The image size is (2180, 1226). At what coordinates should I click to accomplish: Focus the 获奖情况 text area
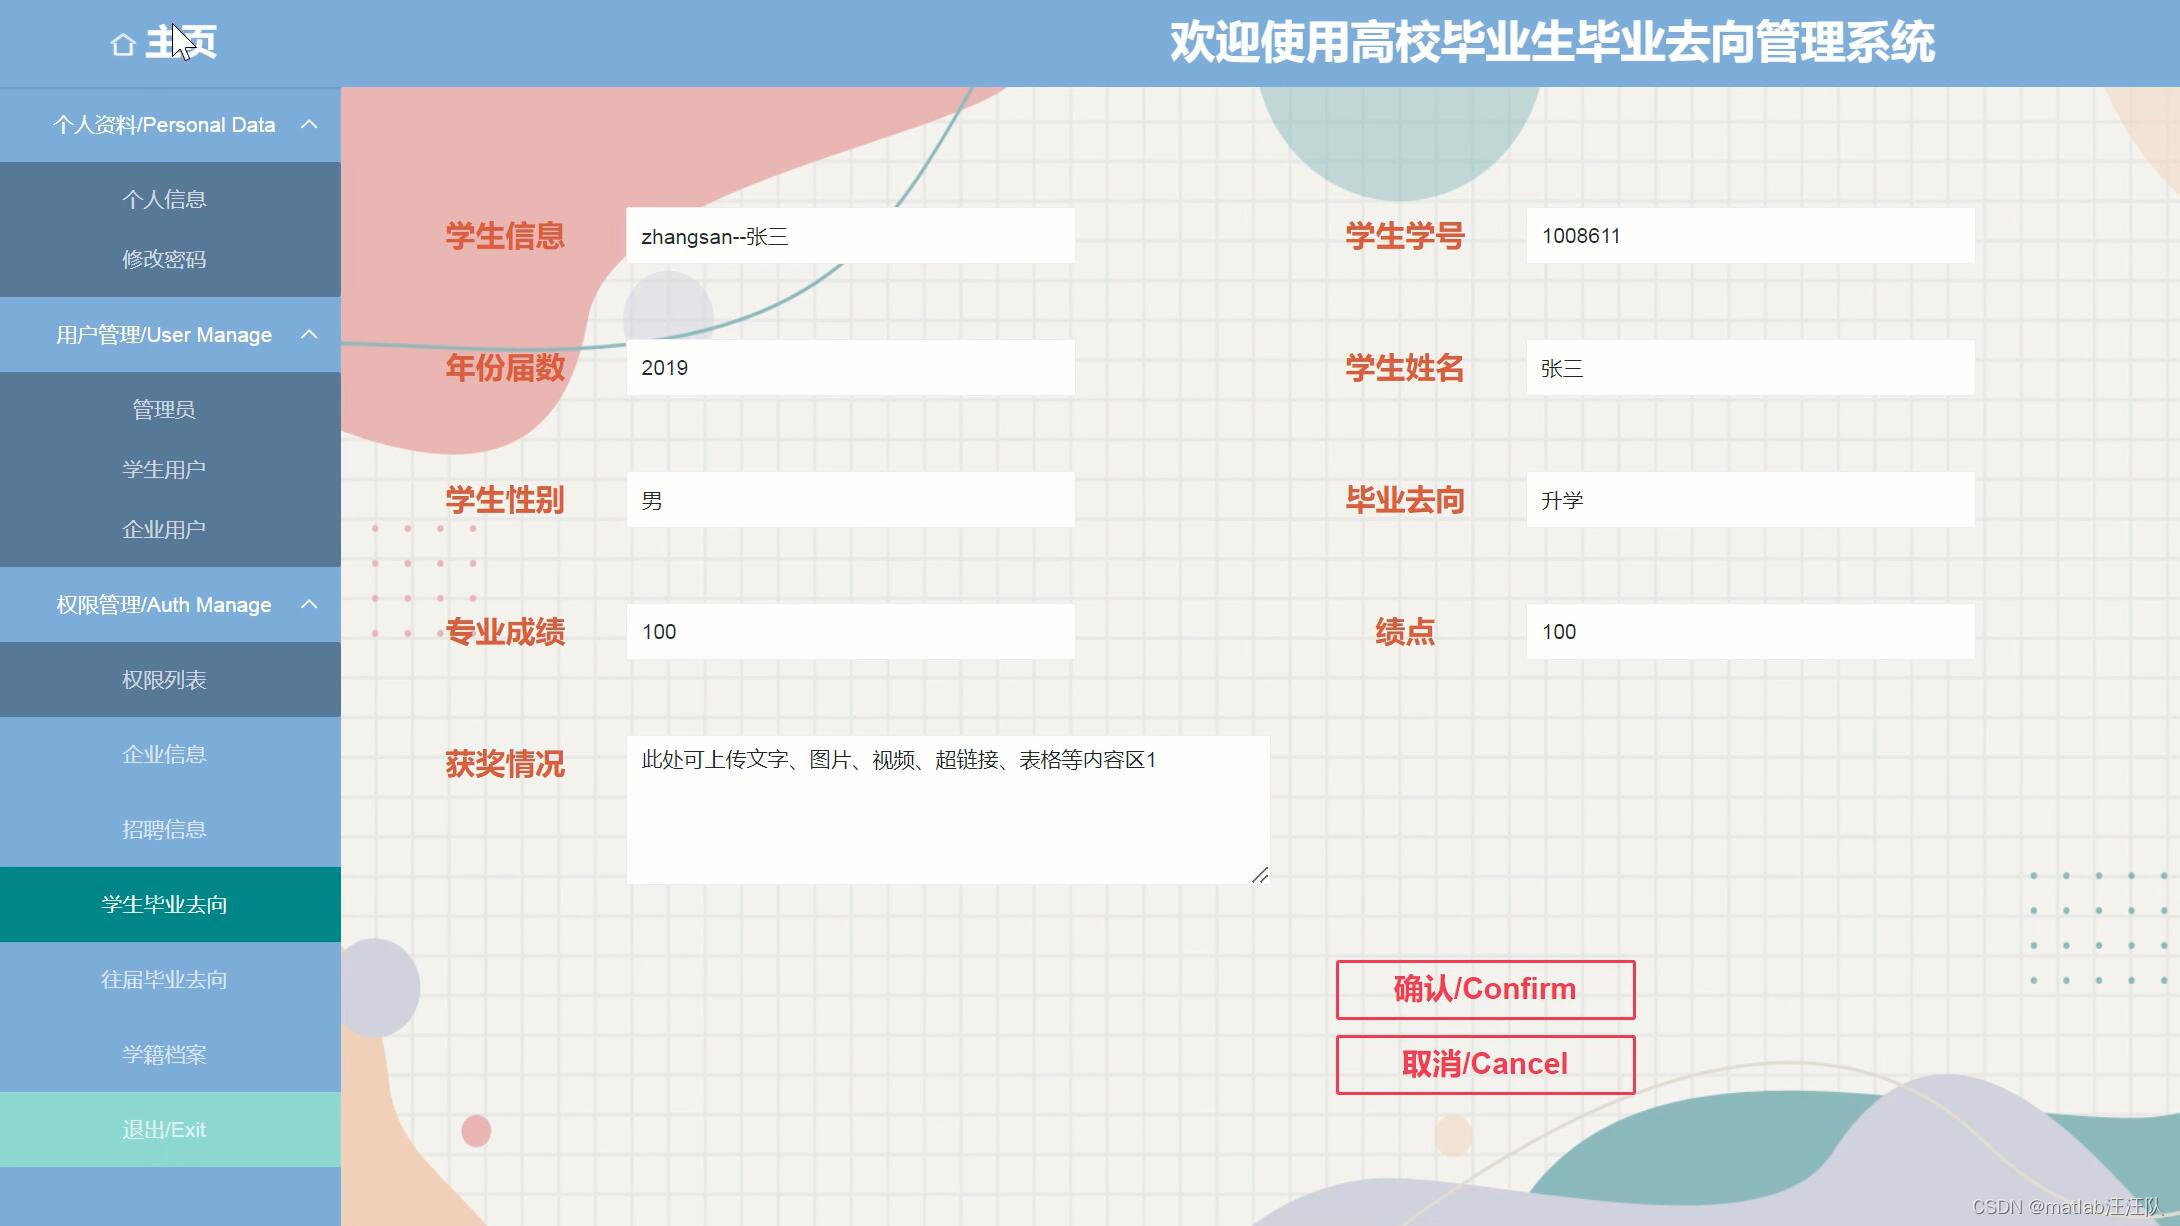coord(947,810)
